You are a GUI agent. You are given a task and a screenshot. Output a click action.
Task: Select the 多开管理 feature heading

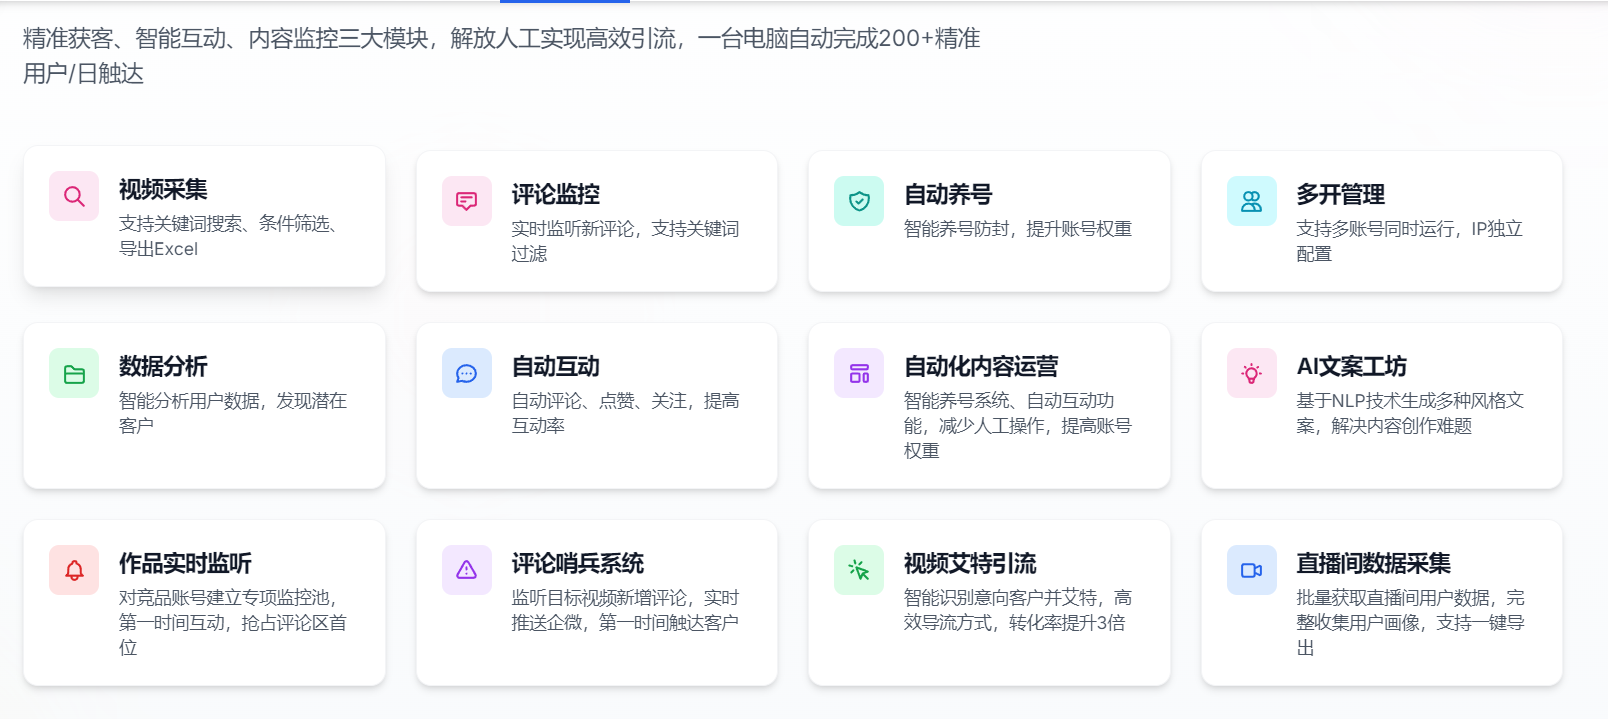point(1341,194)
